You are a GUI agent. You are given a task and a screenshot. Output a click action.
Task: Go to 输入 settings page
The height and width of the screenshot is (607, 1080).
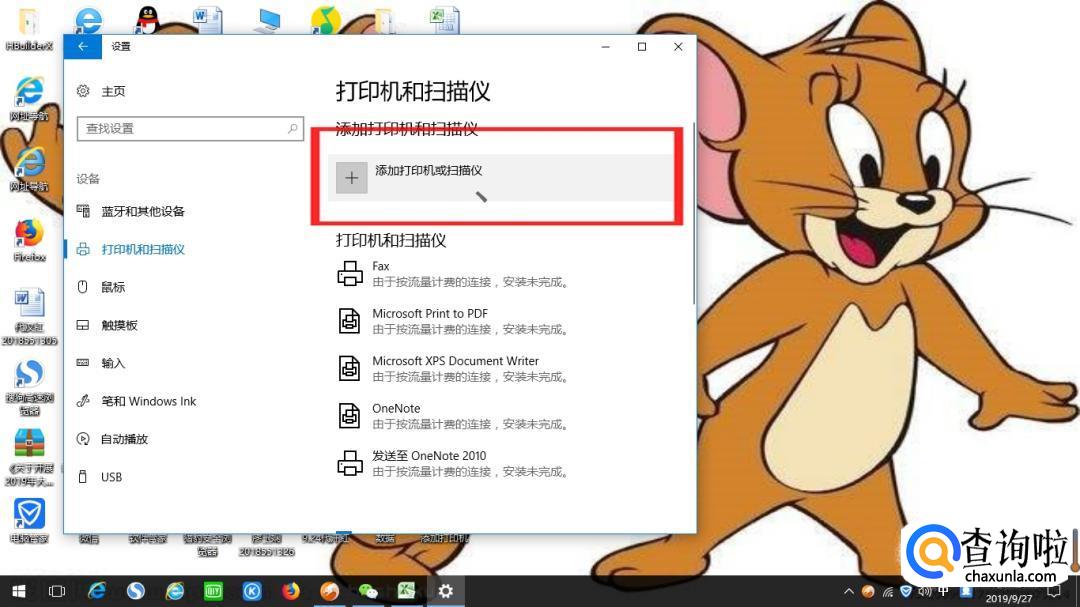pos(113,364)
